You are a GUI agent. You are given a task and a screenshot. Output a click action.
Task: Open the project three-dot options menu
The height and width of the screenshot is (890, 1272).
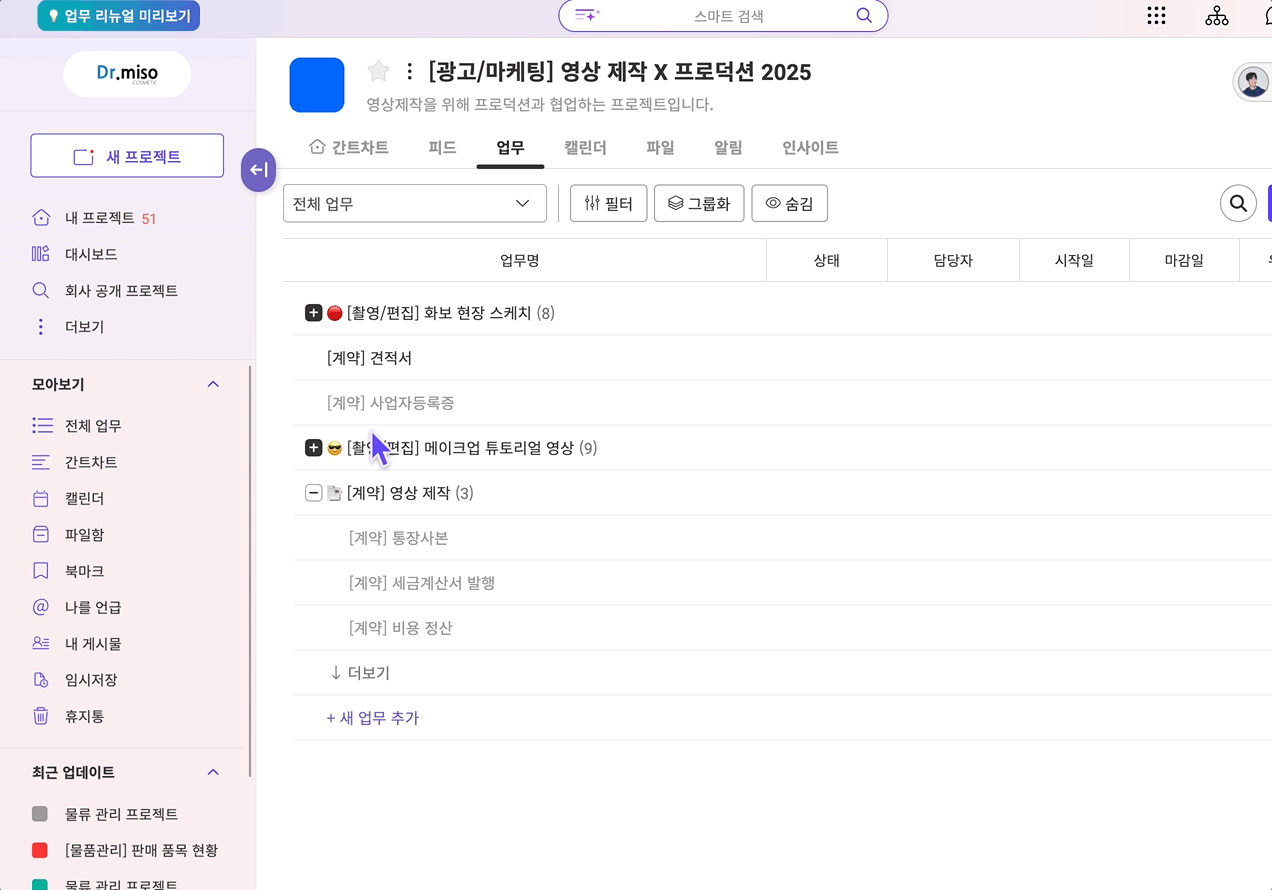409,72
